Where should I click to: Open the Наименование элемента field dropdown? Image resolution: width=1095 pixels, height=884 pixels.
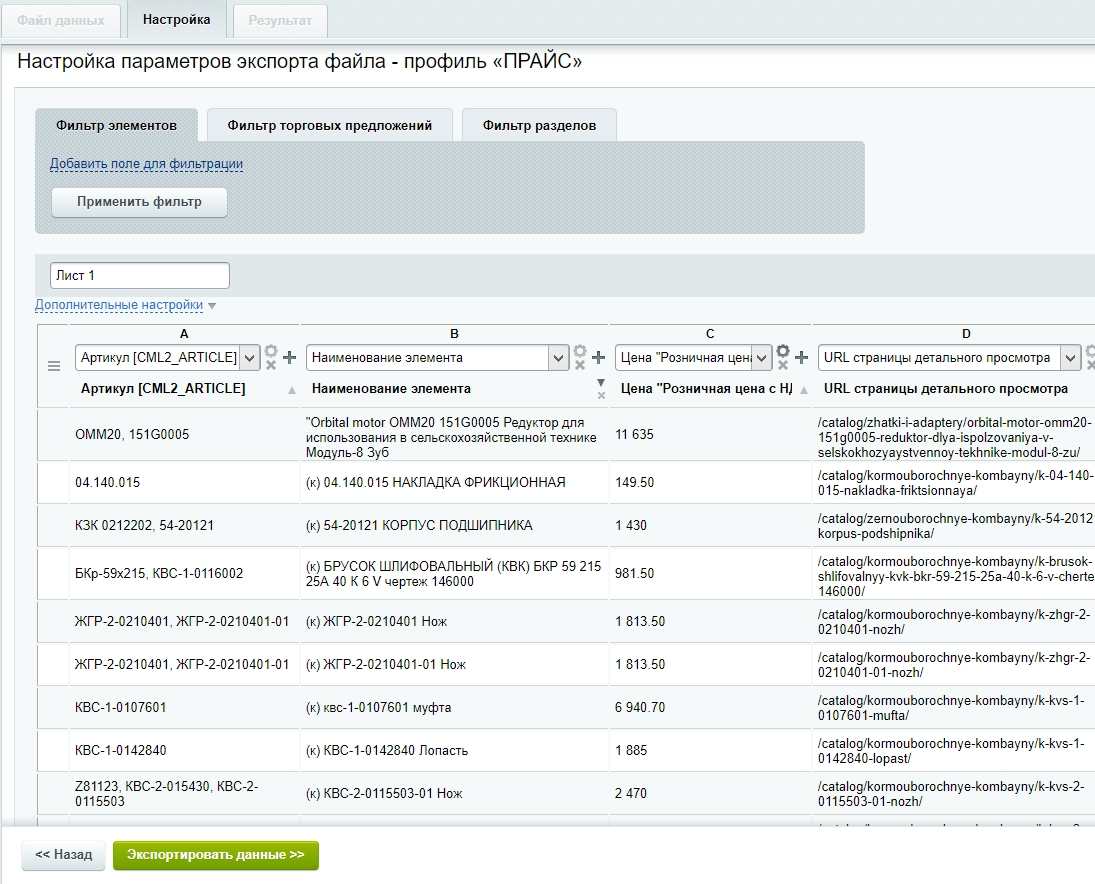pyautogui.click(x=437, y=358)
